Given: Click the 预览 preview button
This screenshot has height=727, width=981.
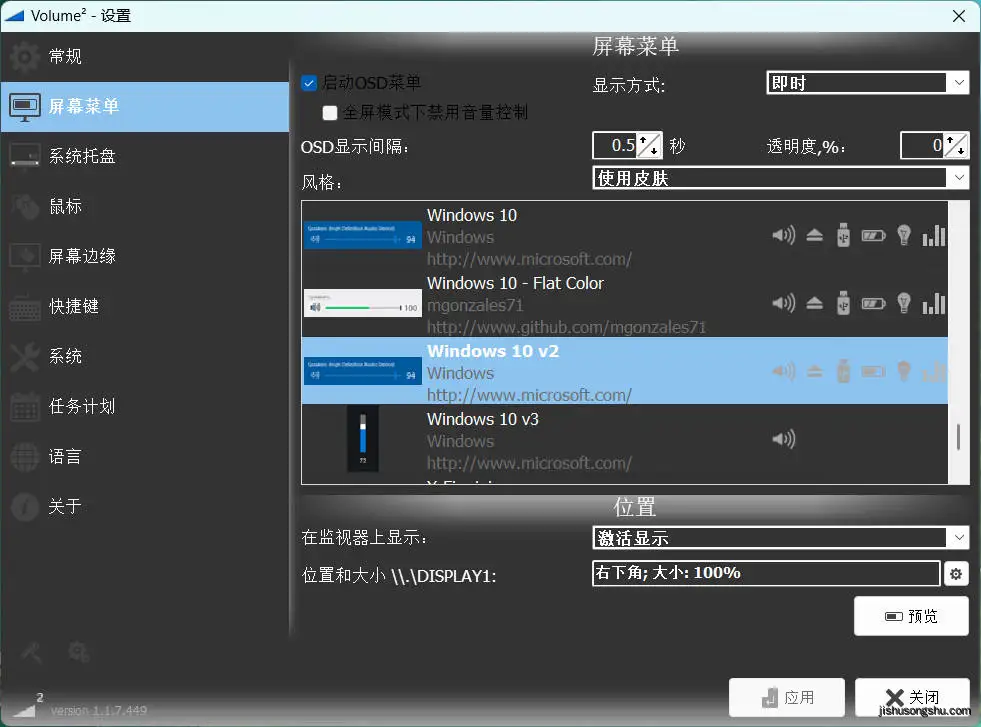Looking at the screenshot, I should click(911, 616).
